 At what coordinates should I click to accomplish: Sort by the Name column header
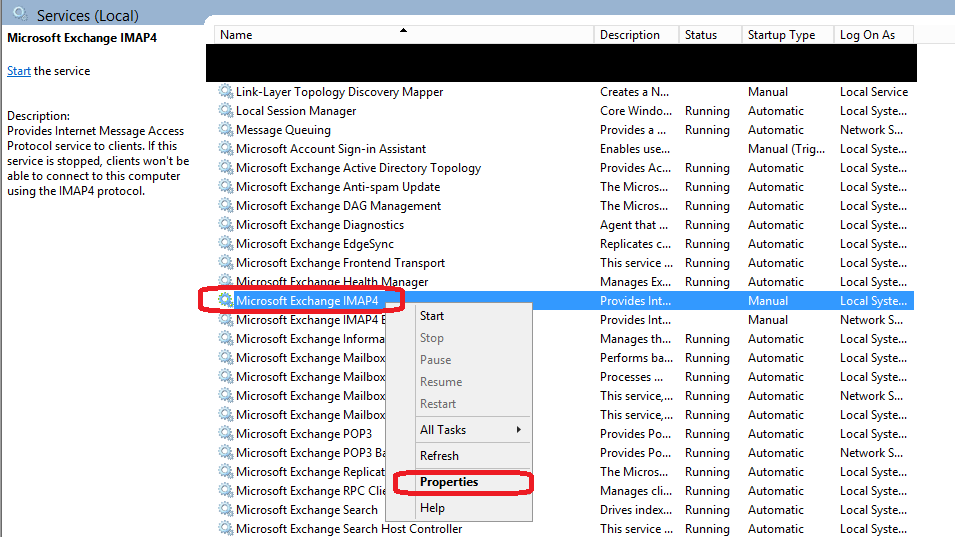pyautogui.click(x=404, y=35)
